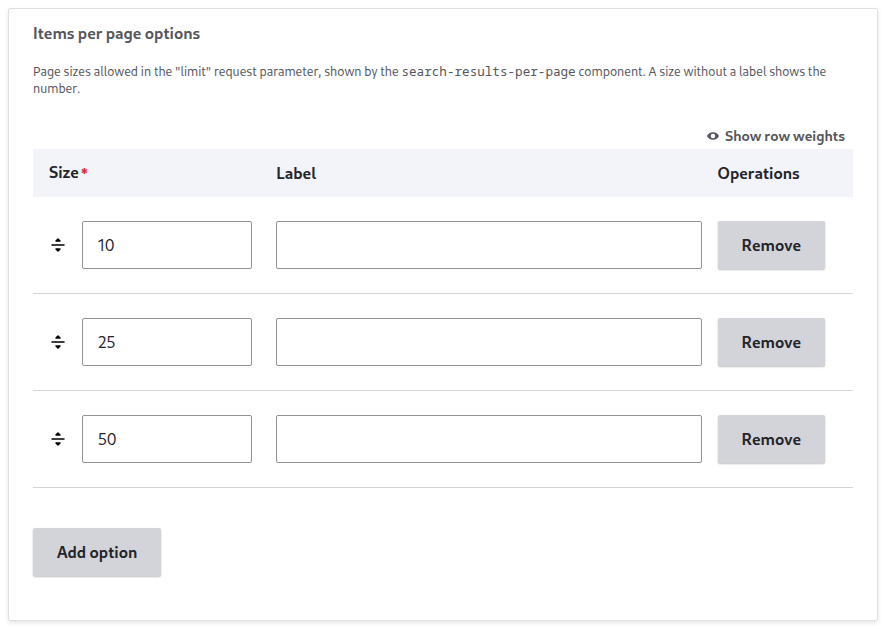Click the eye icon beside Show row weights

(x=713, y=136)
